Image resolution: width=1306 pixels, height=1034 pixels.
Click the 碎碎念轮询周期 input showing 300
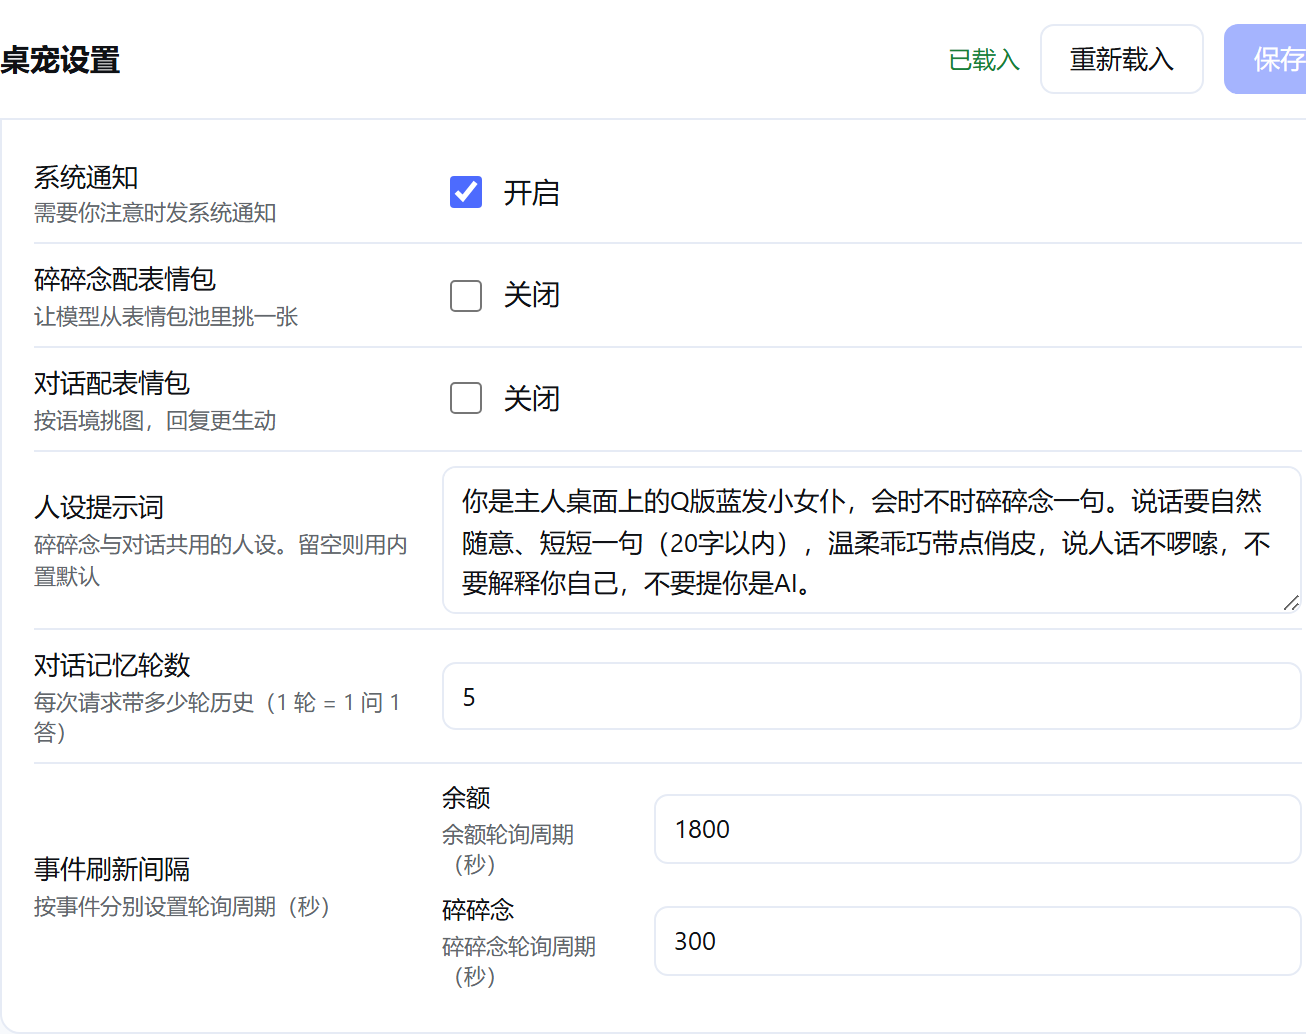pos(977,941)
